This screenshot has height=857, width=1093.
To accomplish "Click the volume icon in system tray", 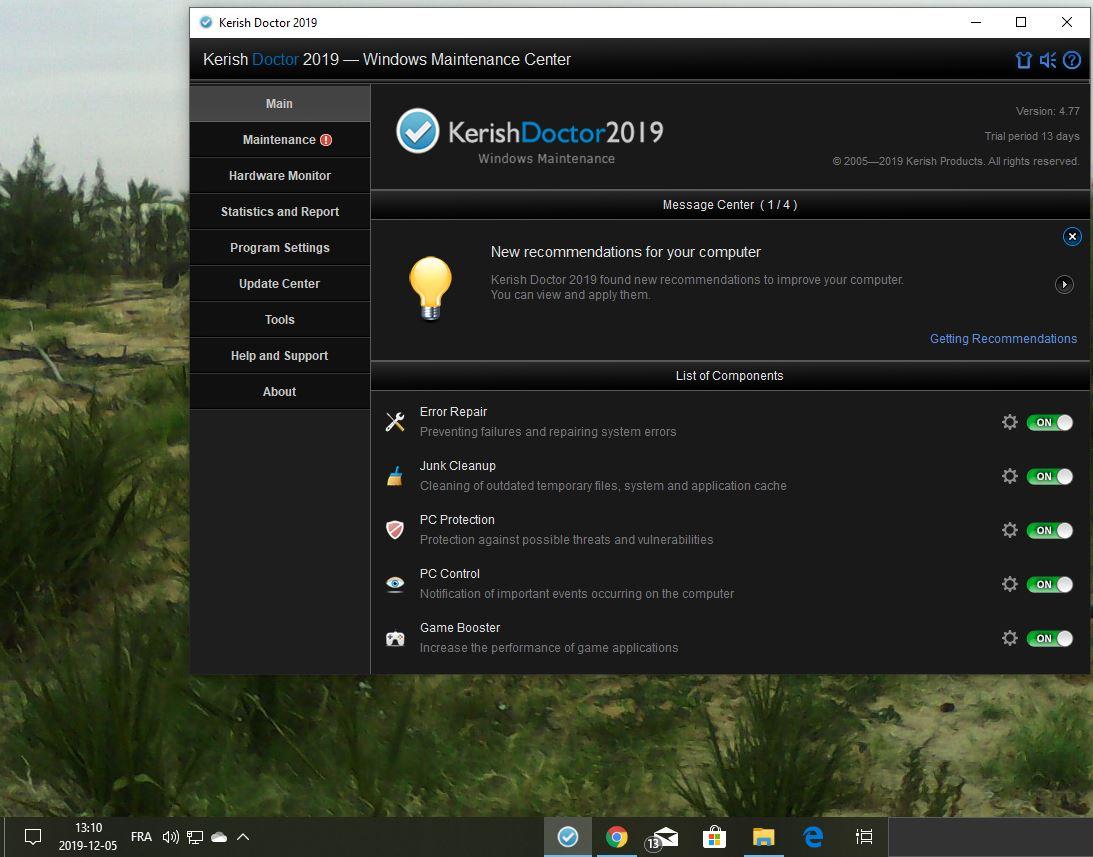I will (170, 837).
